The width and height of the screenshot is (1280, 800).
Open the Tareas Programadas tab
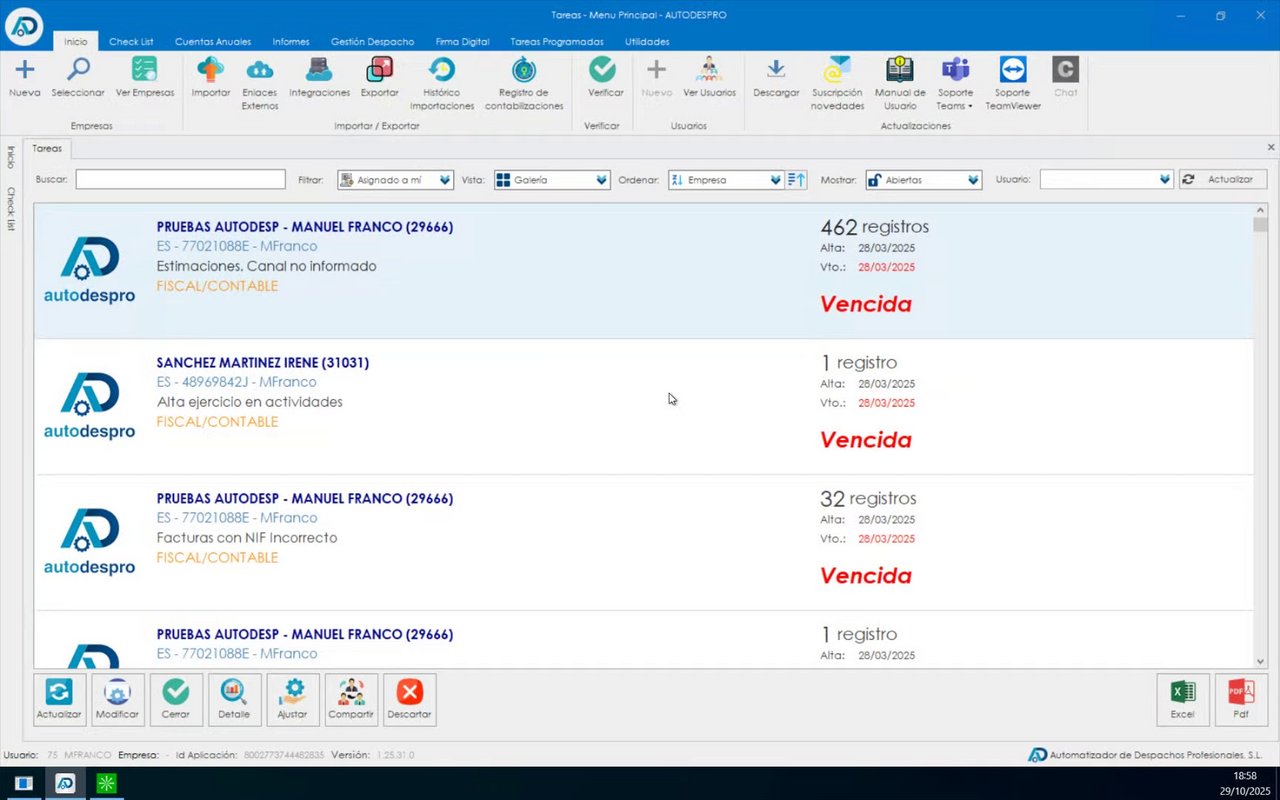click(x=557, y=42)
